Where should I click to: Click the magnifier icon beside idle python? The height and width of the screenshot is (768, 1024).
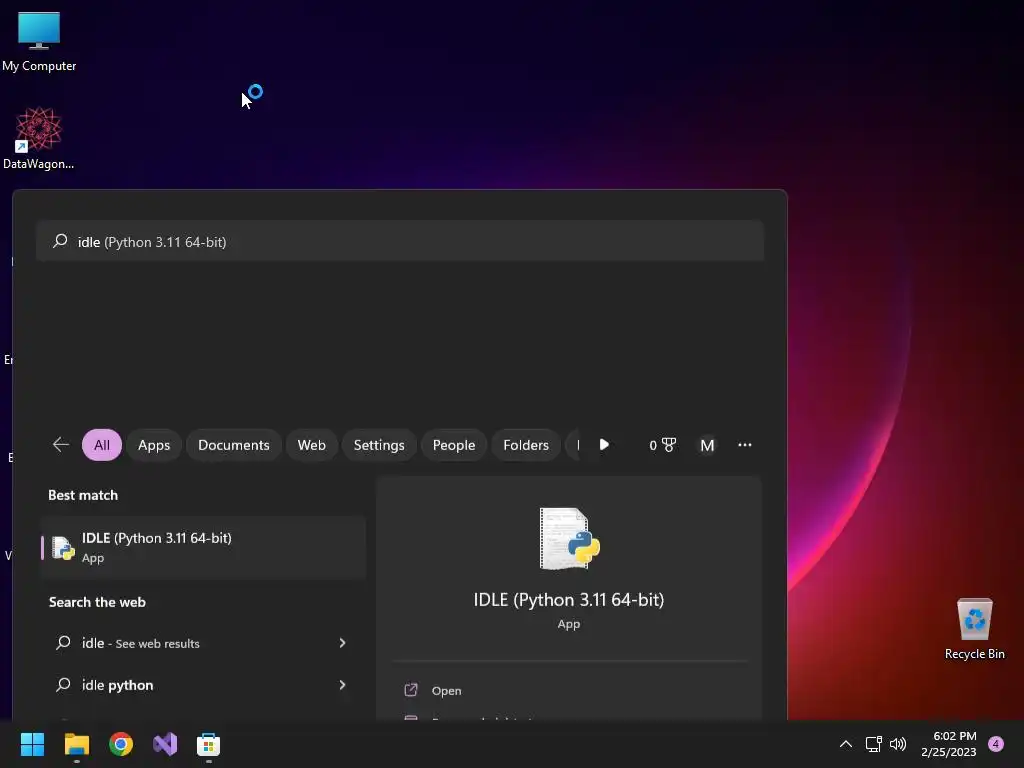(x=63, y=684)
